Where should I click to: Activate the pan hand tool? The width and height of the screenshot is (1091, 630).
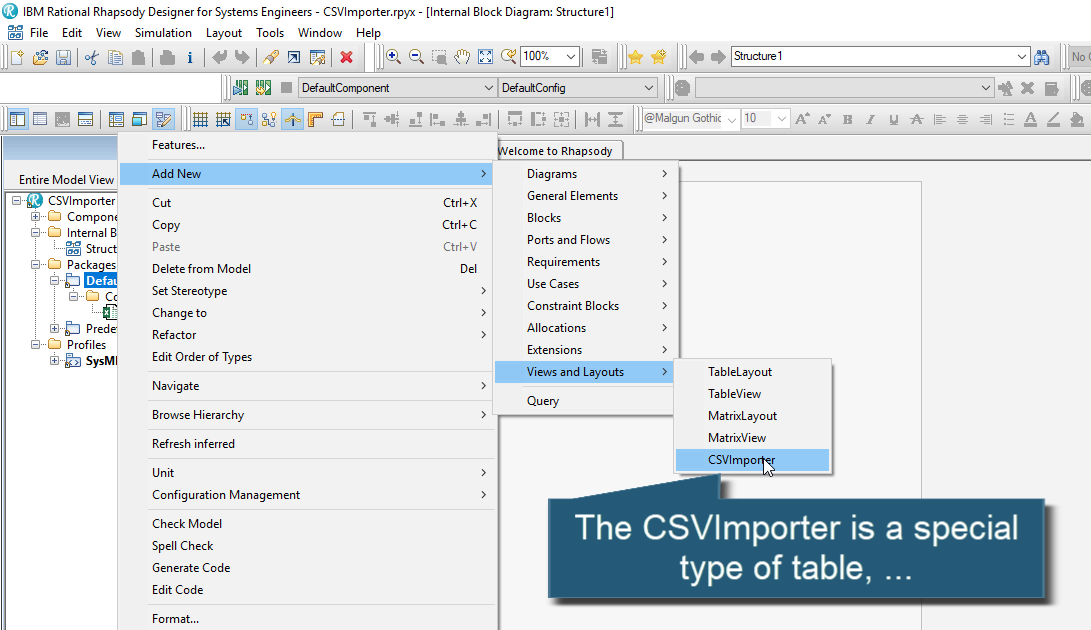(x=462, y=57)
